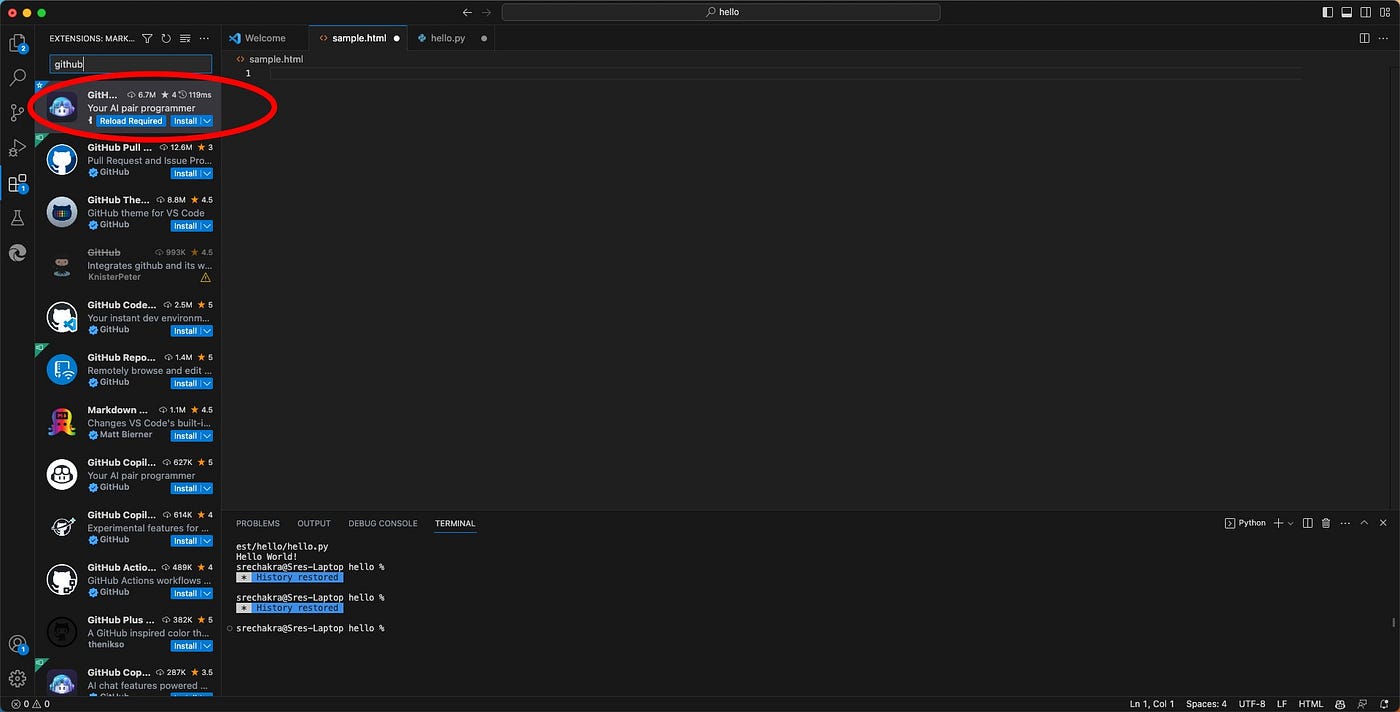Viewport: 1400px width, 712px height.
Task: Switch to the sample.html tab
Action: click(x=359, y=38)
